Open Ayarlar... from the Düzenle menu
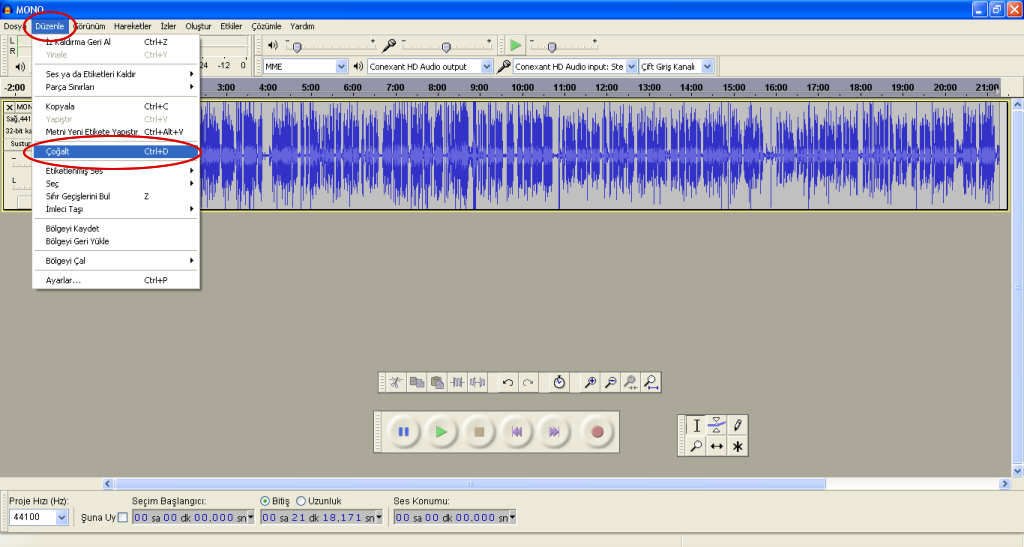This screenshot has height=547, width=1024. (x=116, y=280)
